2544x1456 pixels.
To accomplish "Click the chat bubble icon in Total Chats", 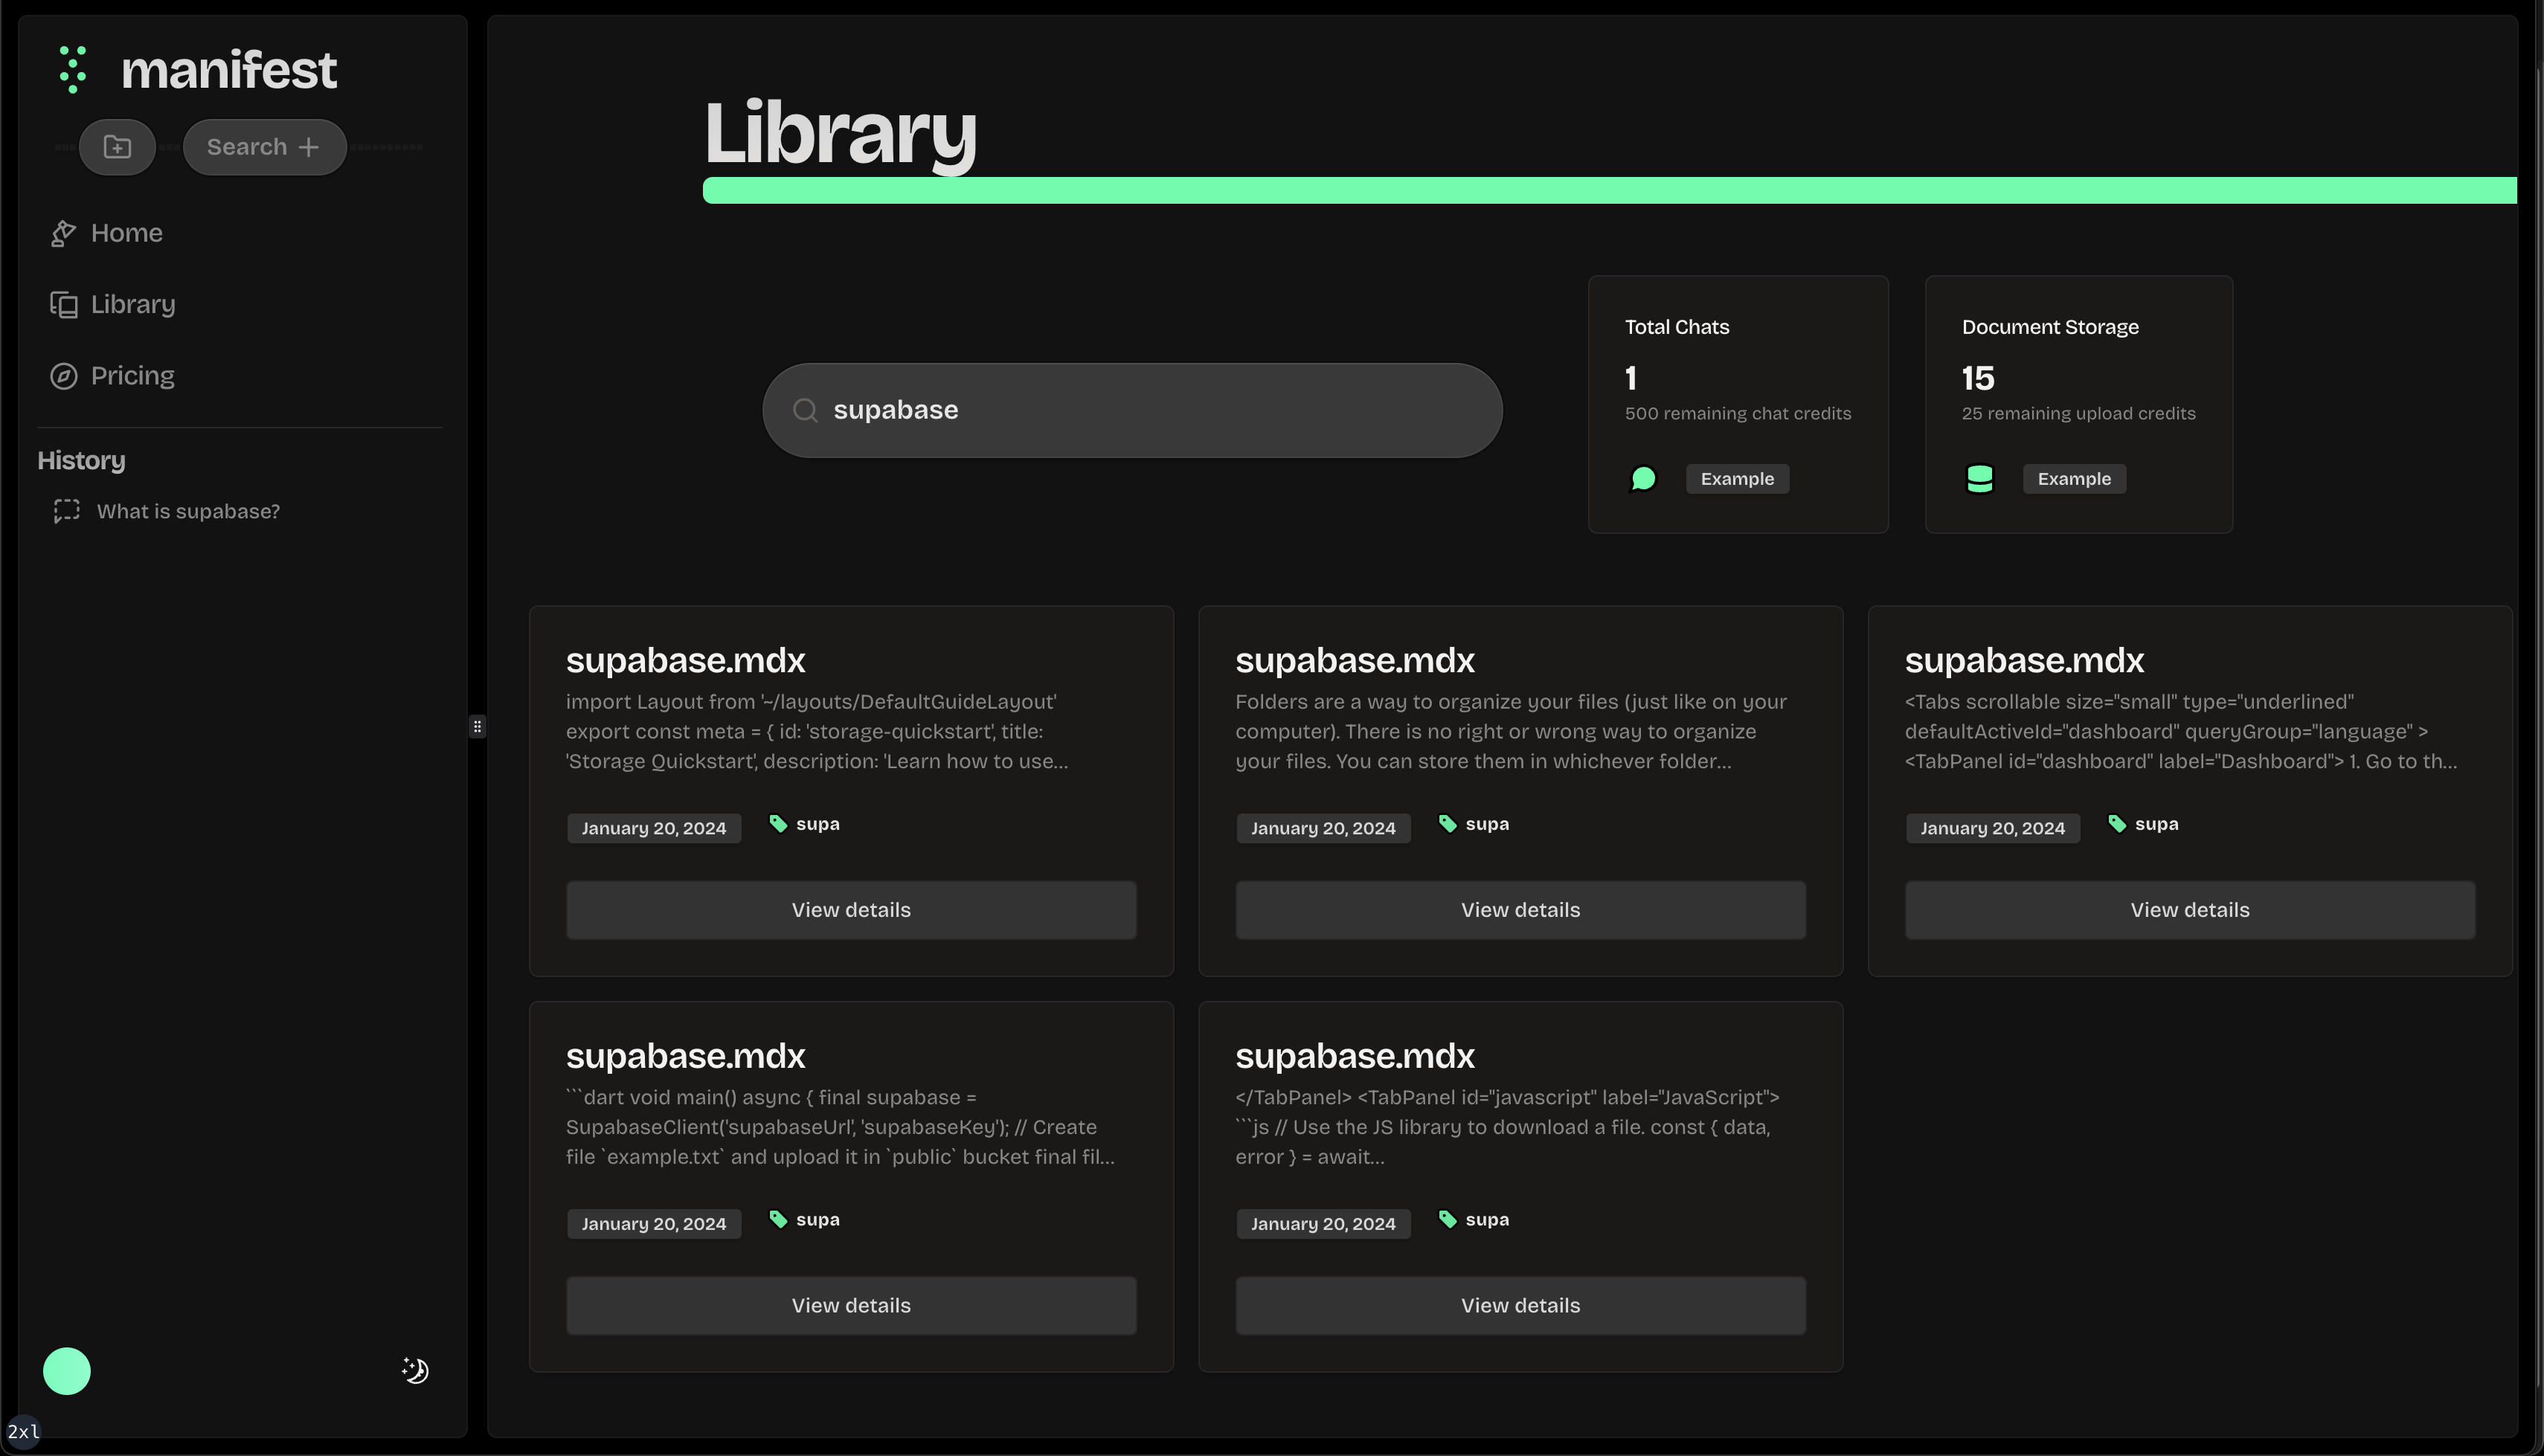I will click(x=1642, y=479).
